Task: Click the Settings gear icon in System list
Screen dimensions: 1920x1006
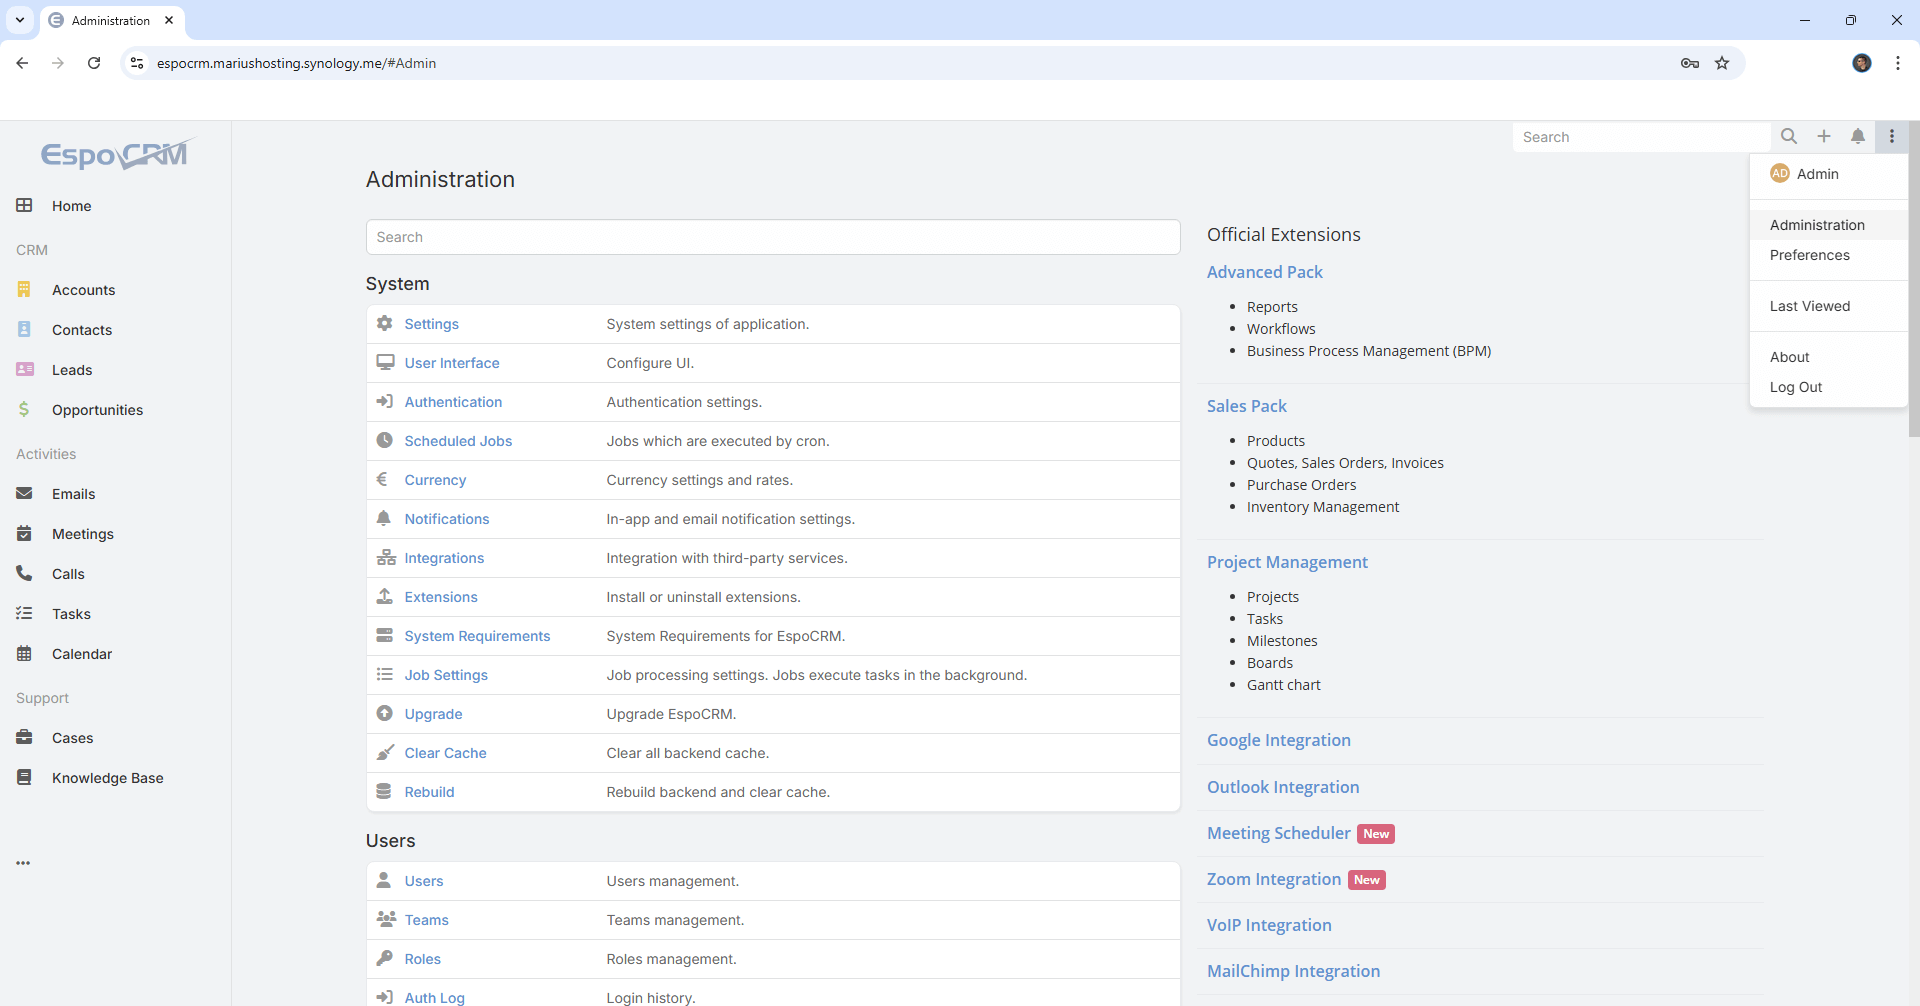Action: 384,323
